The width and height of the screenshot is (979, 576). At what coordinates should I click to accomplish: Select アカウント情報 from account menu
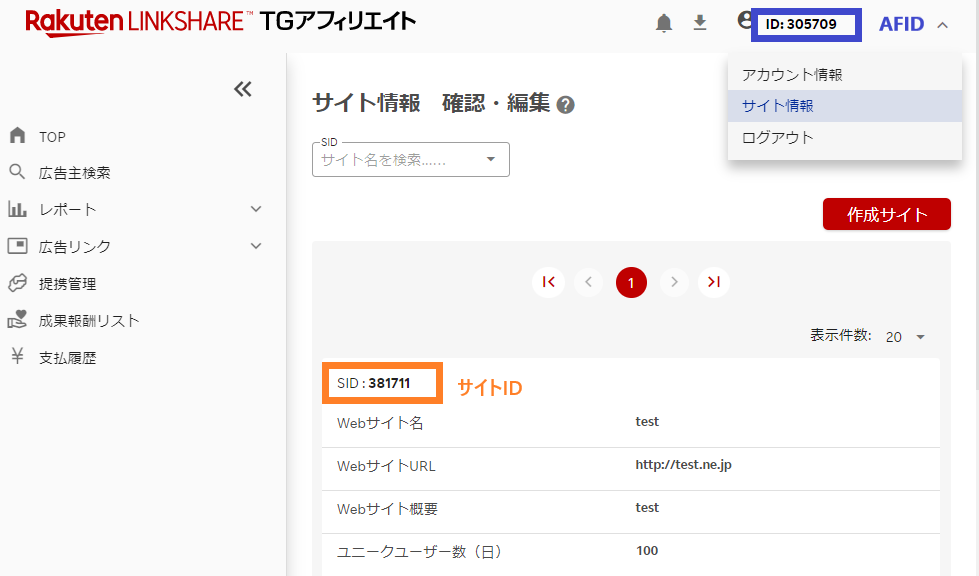point(792,75)
